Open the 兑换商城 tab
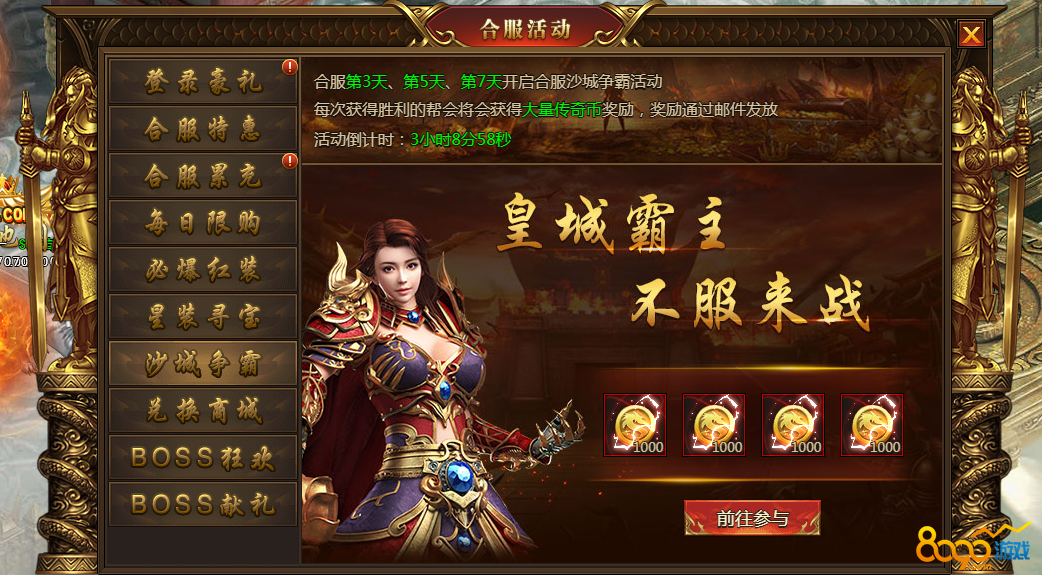 (203, 411)
